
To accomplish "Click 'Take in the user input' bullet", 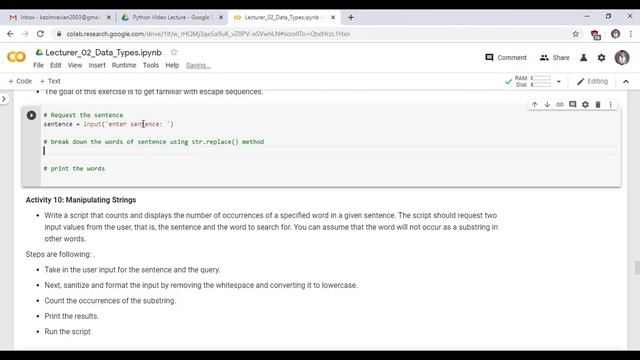I will pyautogui.click(x=132, y=270).
